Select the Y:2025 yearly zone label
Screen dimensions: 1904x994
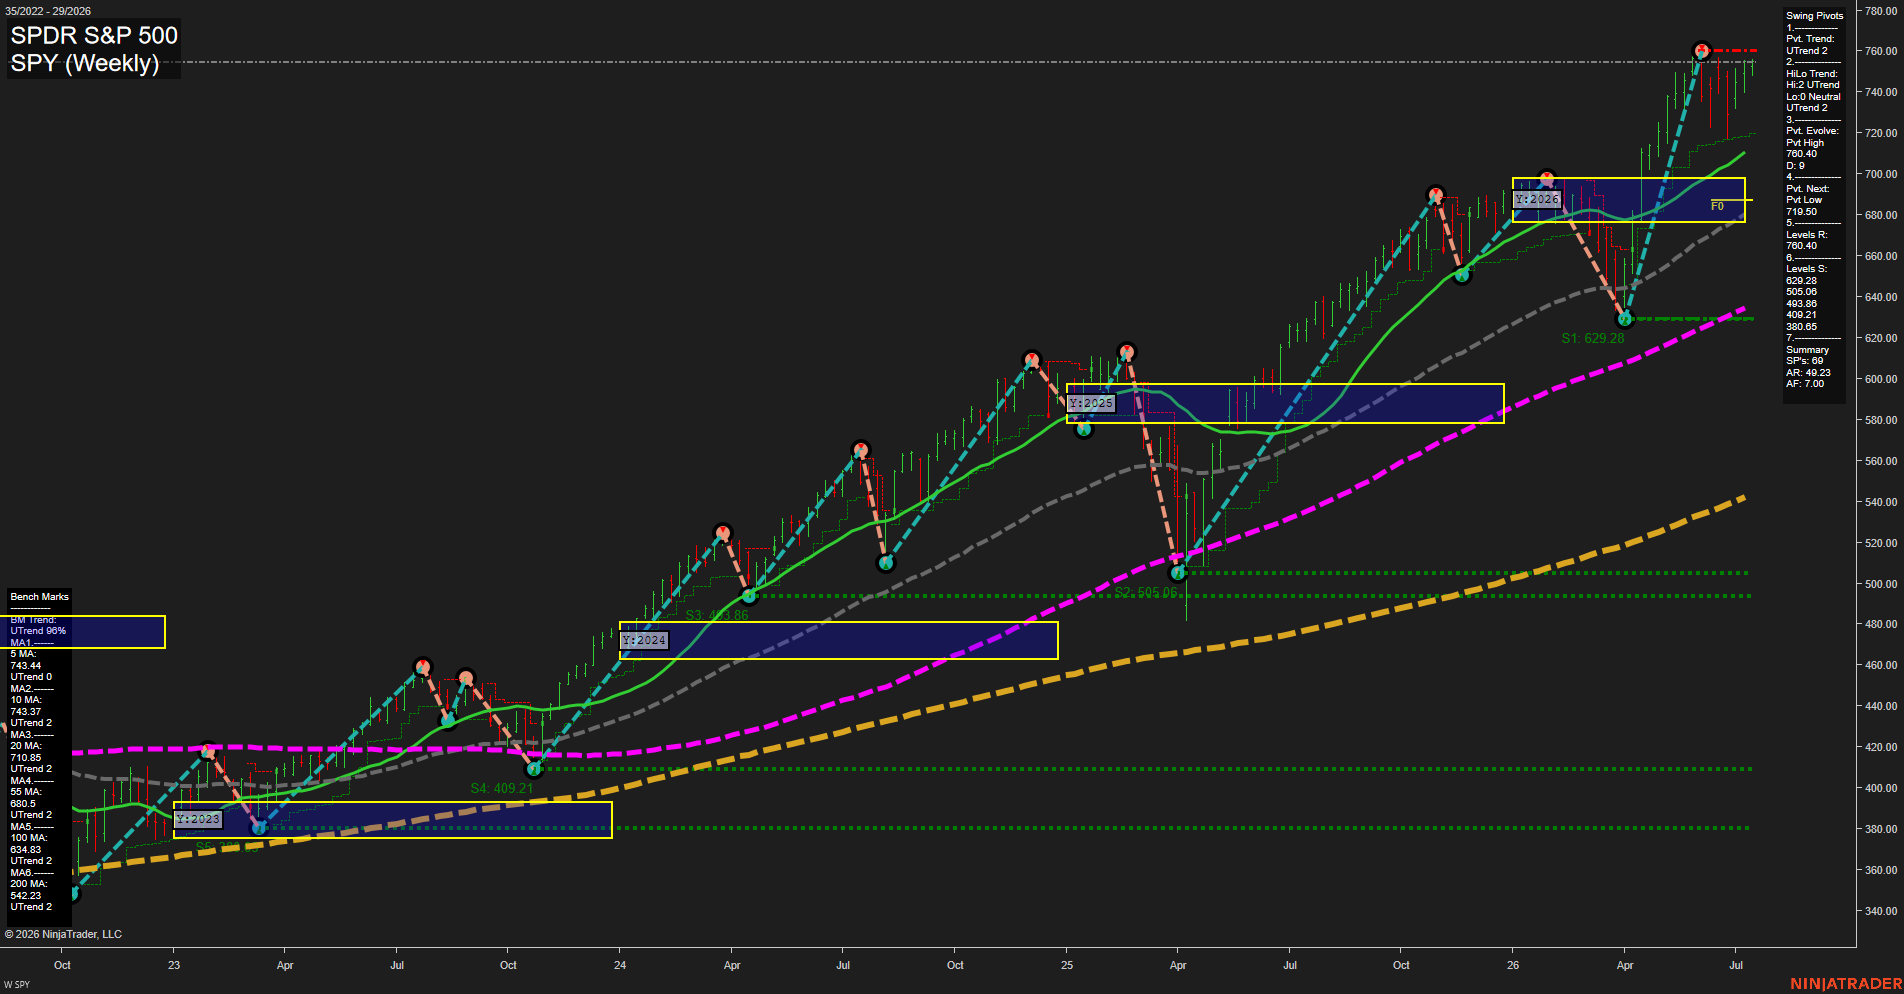pyautogui.click(x=1091, y=403)
